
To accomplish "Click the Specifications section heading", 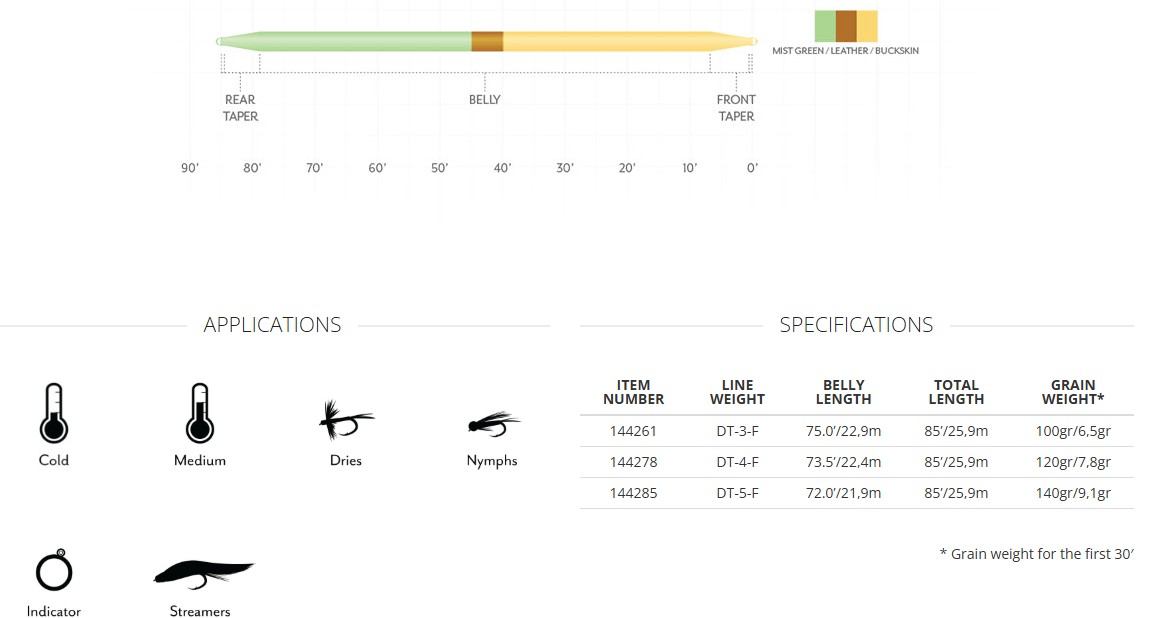I will tap(856, 325).
